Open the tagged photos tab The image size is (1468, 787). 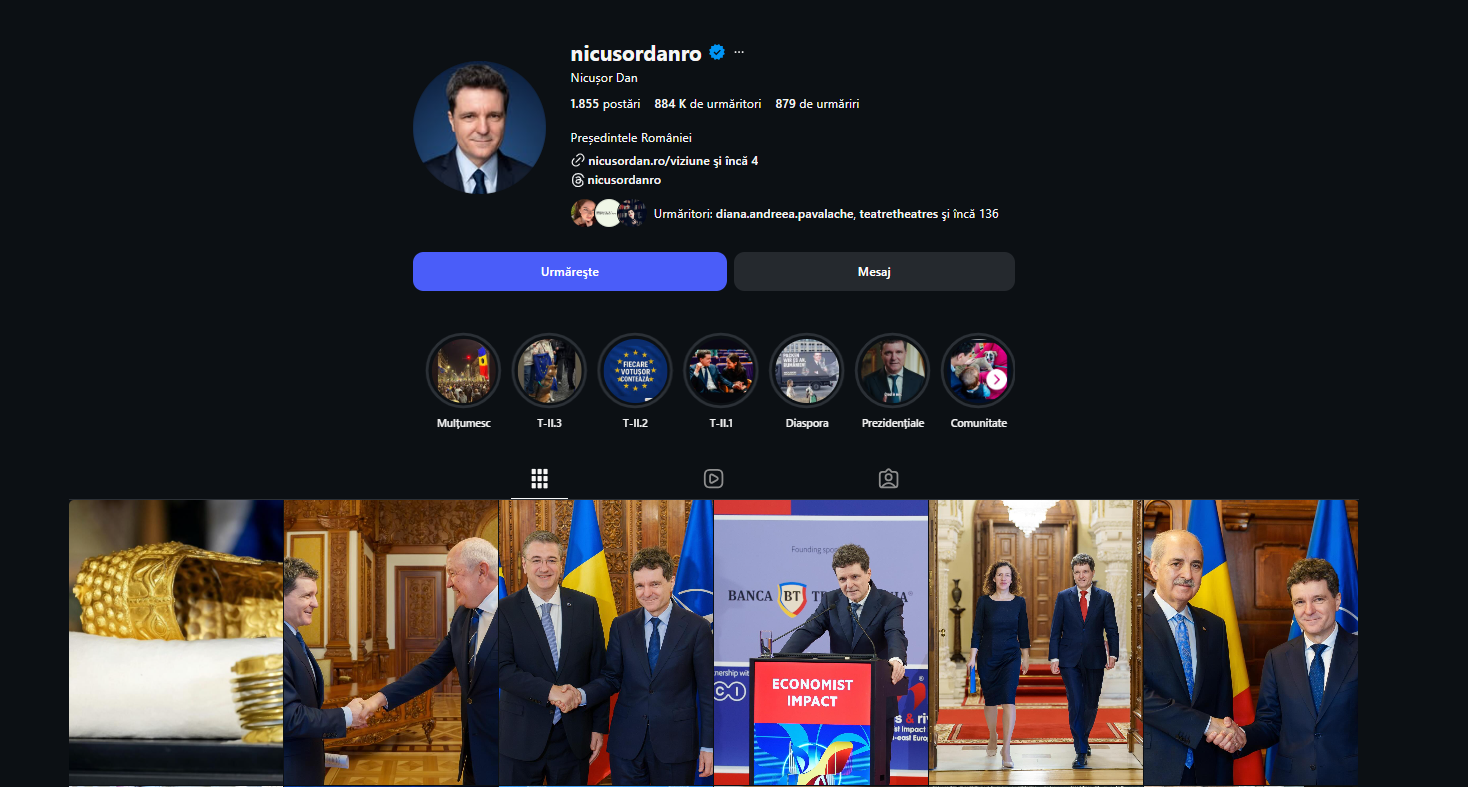pyautogui.click(x=888, y=478)
